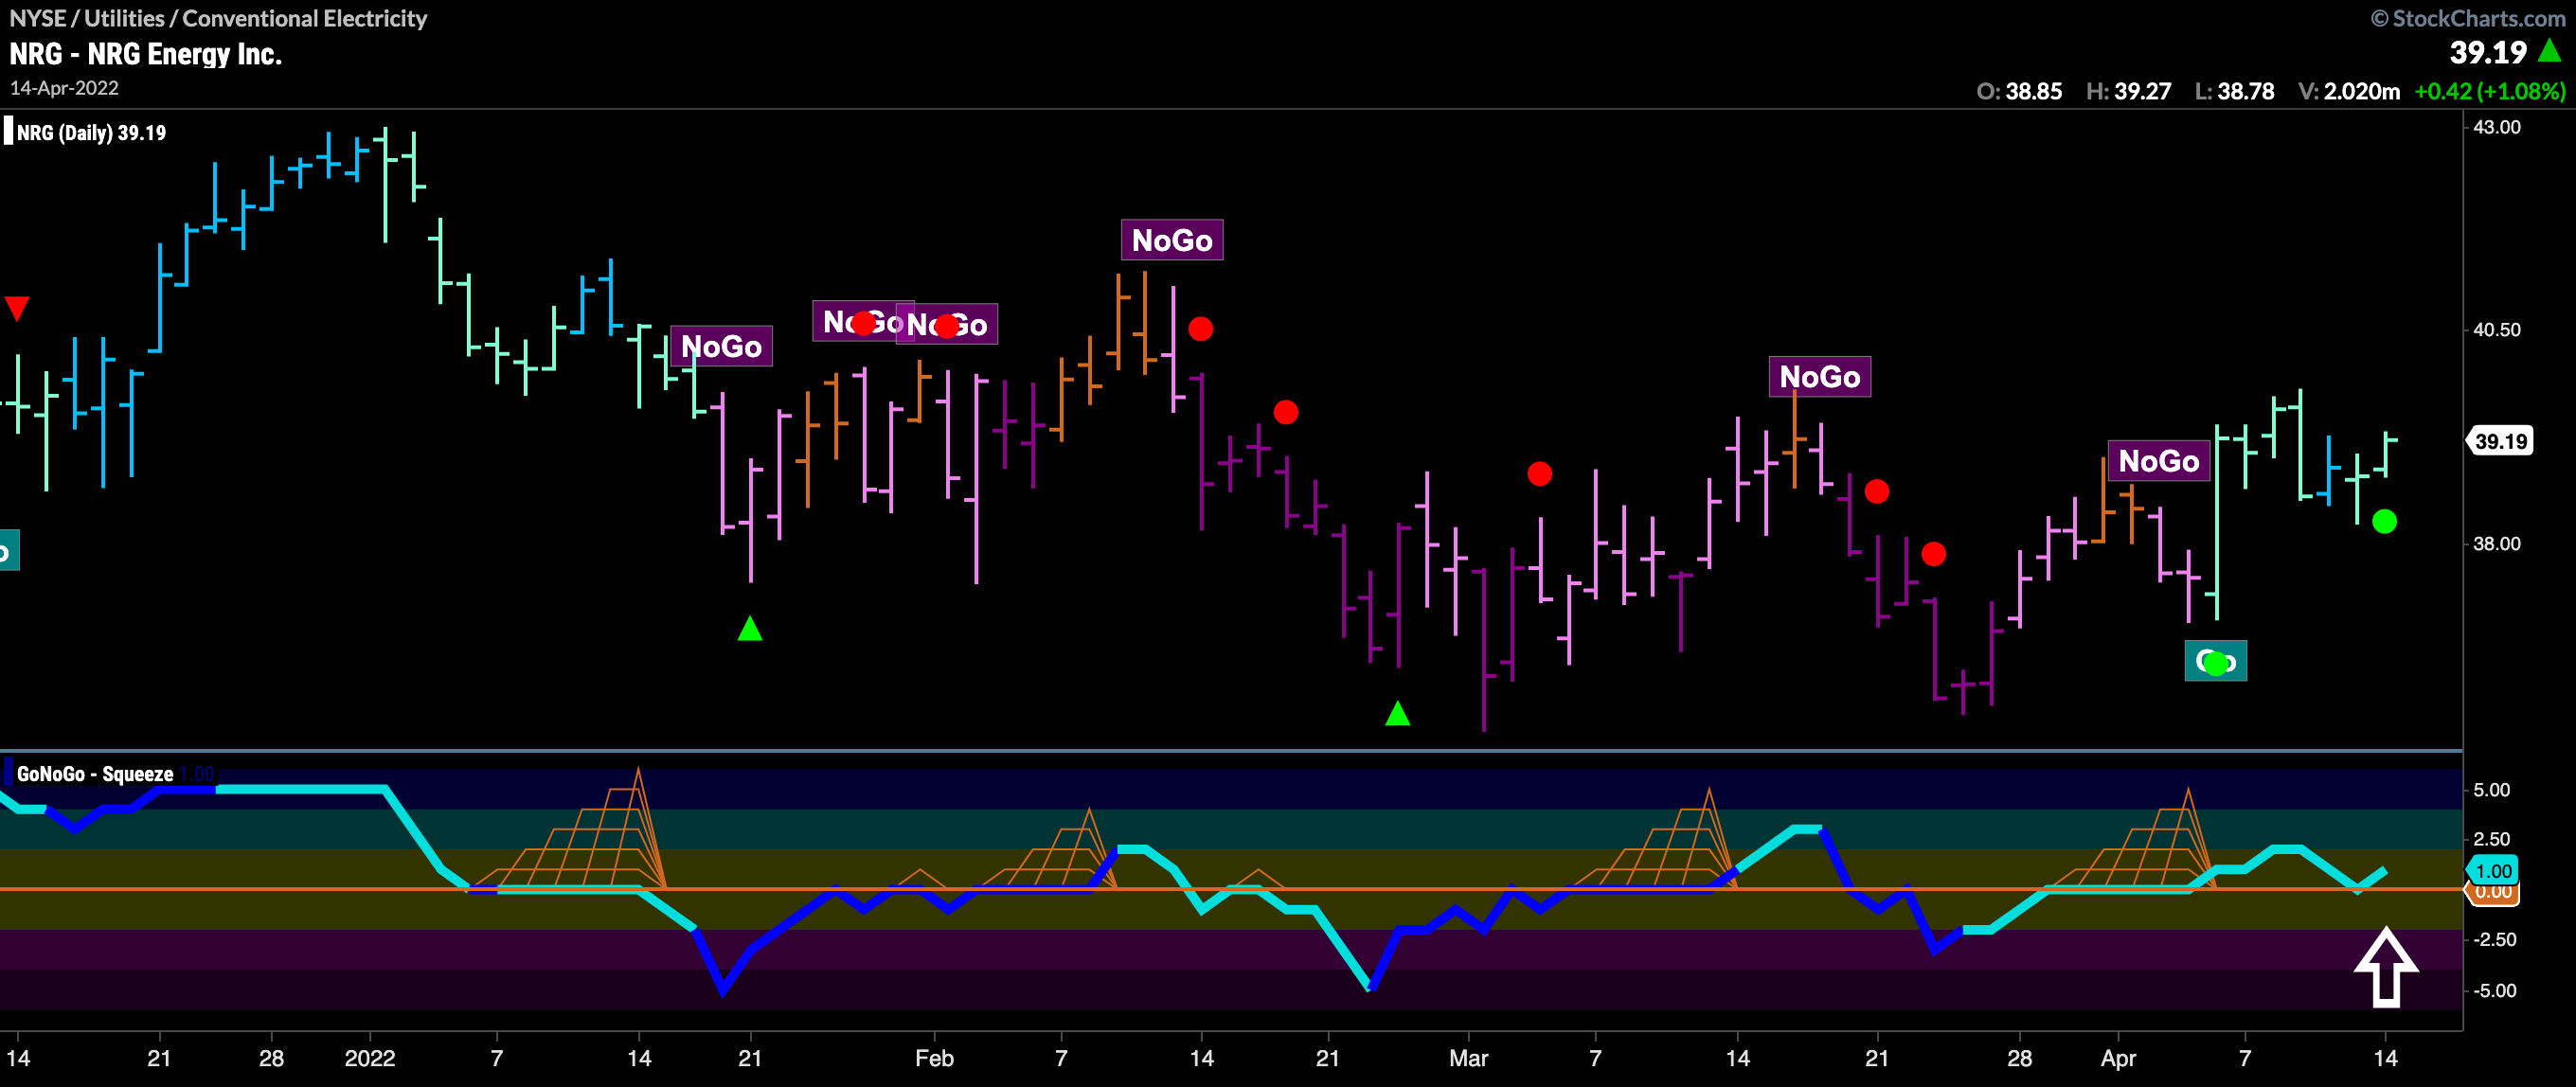Viewport: 2576px width, 1087px height.
Task: Click the 40.50 price axis label
Action: (2496, 330)
